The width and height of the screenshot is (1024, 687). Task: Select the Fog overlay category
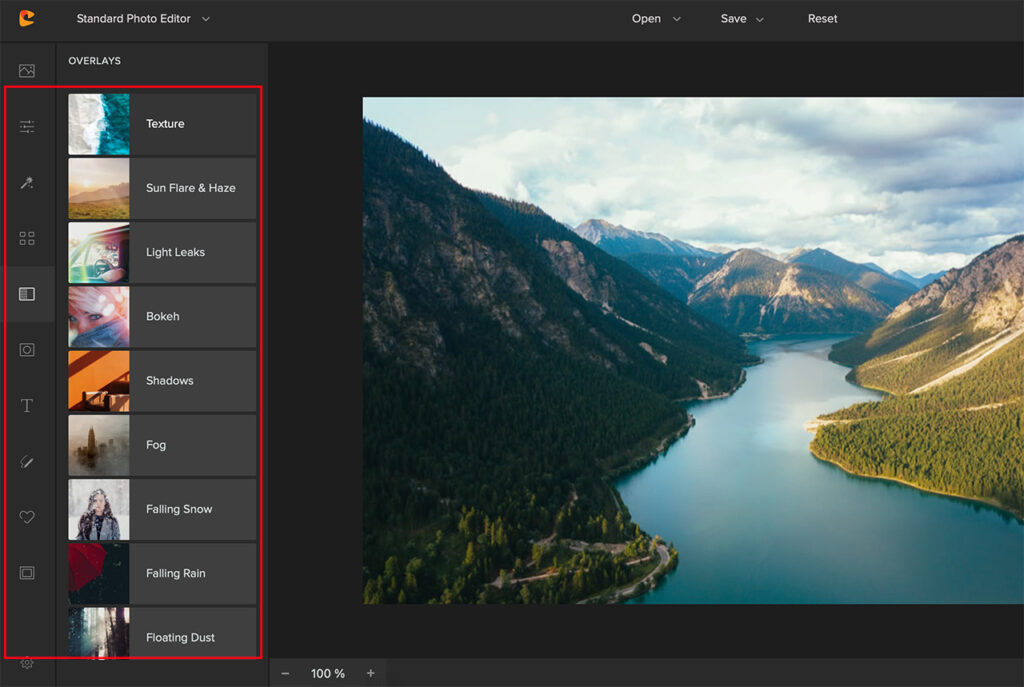tap(162, 445)
